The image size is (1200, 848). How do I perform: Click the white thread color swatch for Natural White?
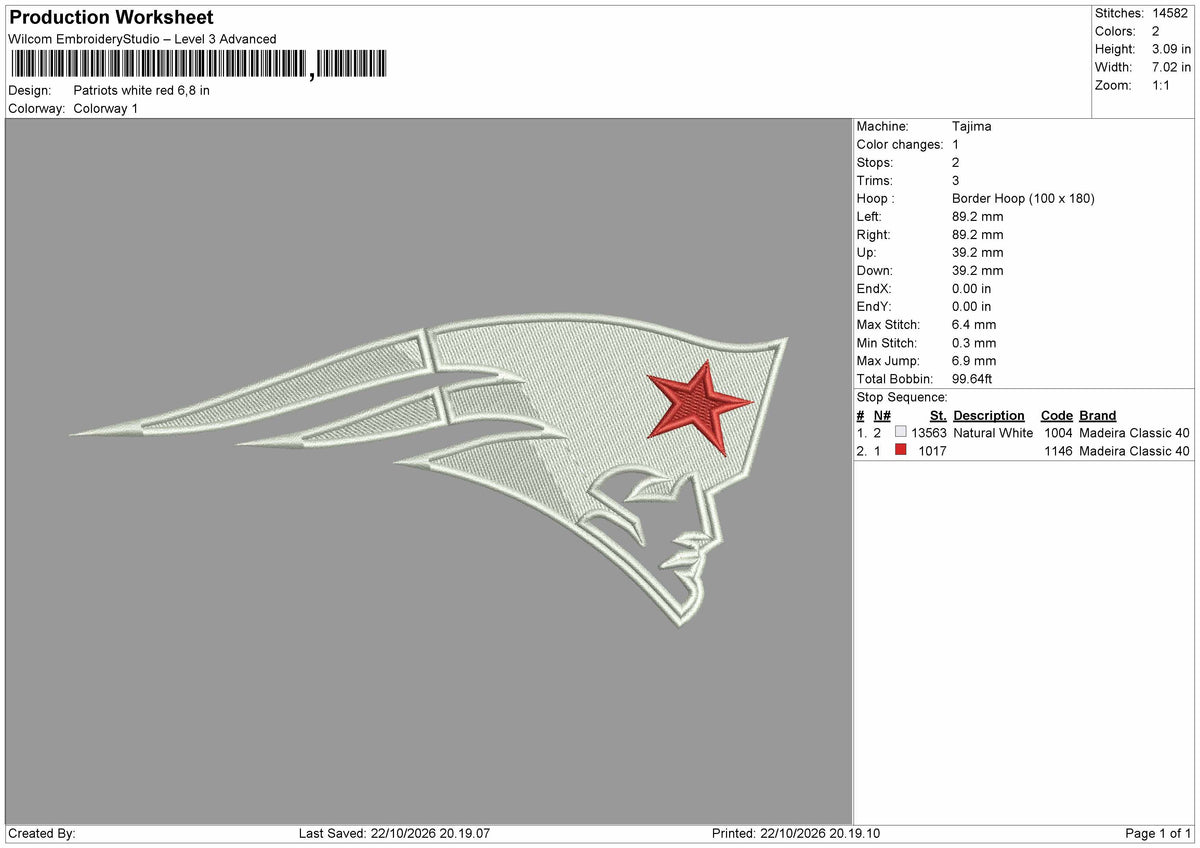(x=901, y=433)
